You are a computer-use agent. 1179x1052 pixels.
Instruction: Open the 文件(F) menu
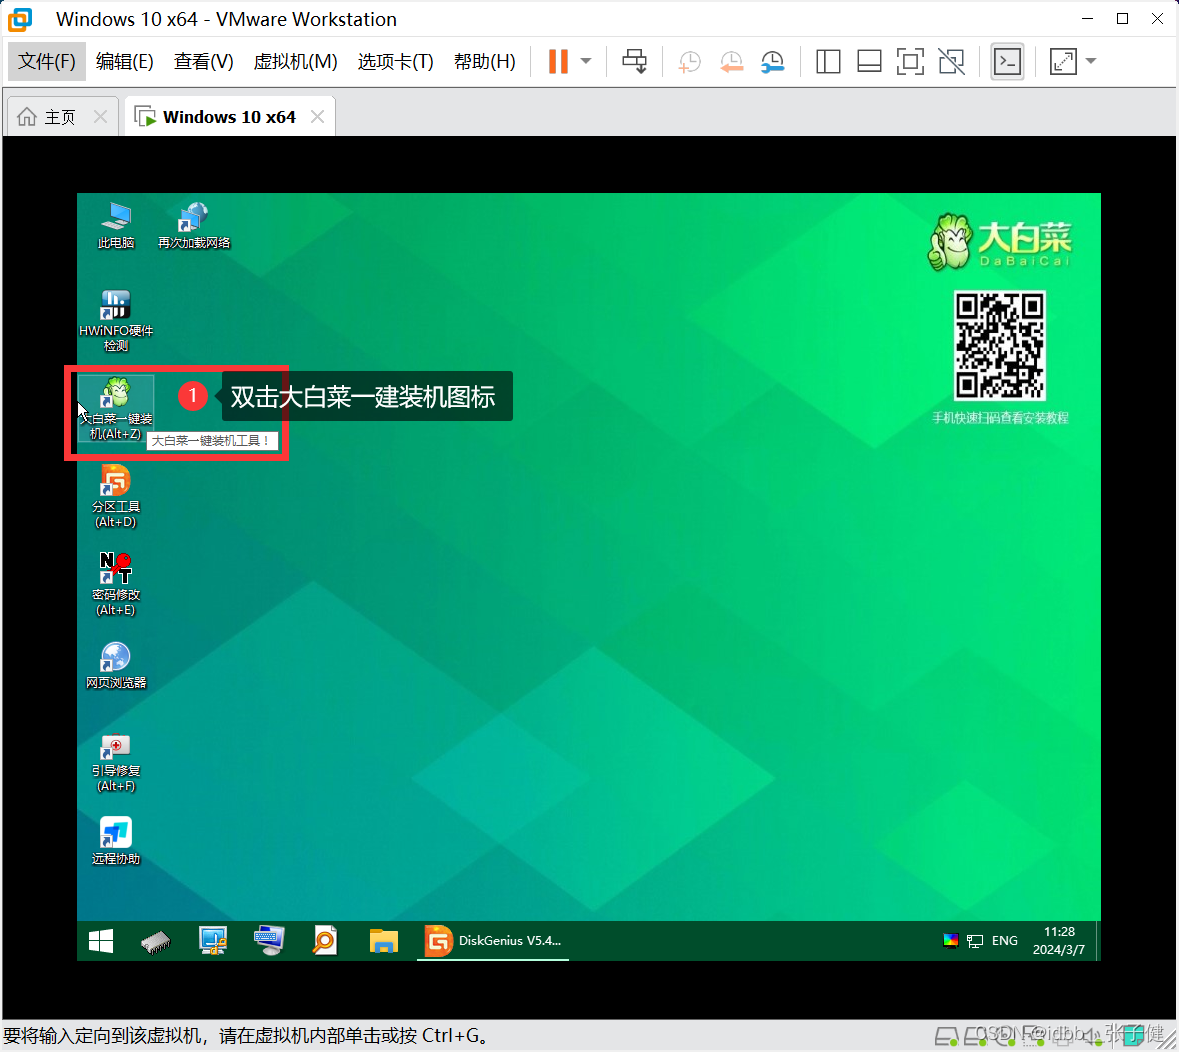(47, 62)
